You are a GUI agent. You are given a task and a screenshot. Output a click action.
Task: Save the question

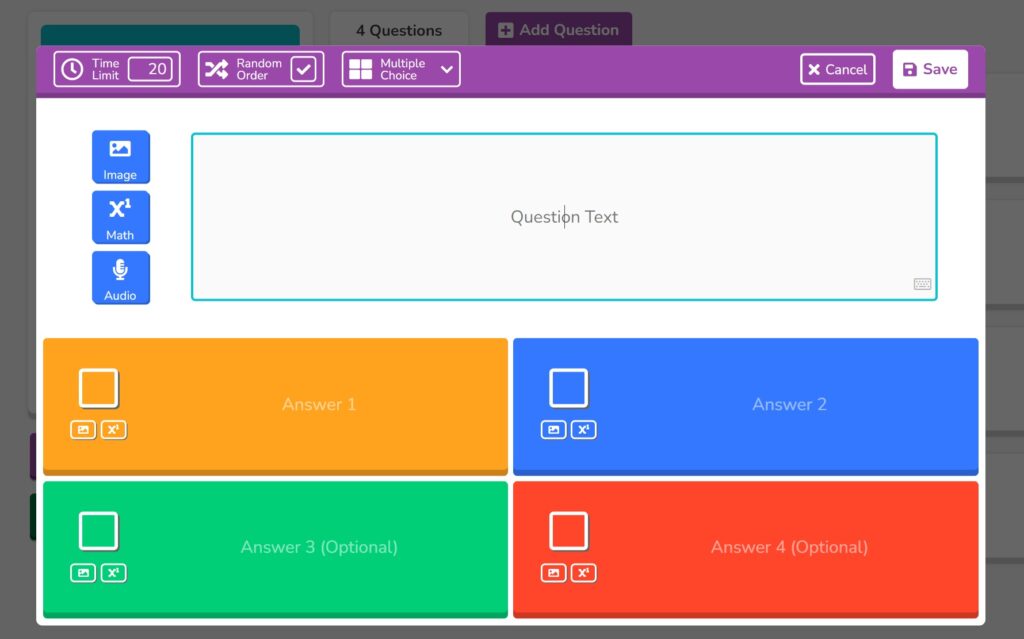point(930,69)
